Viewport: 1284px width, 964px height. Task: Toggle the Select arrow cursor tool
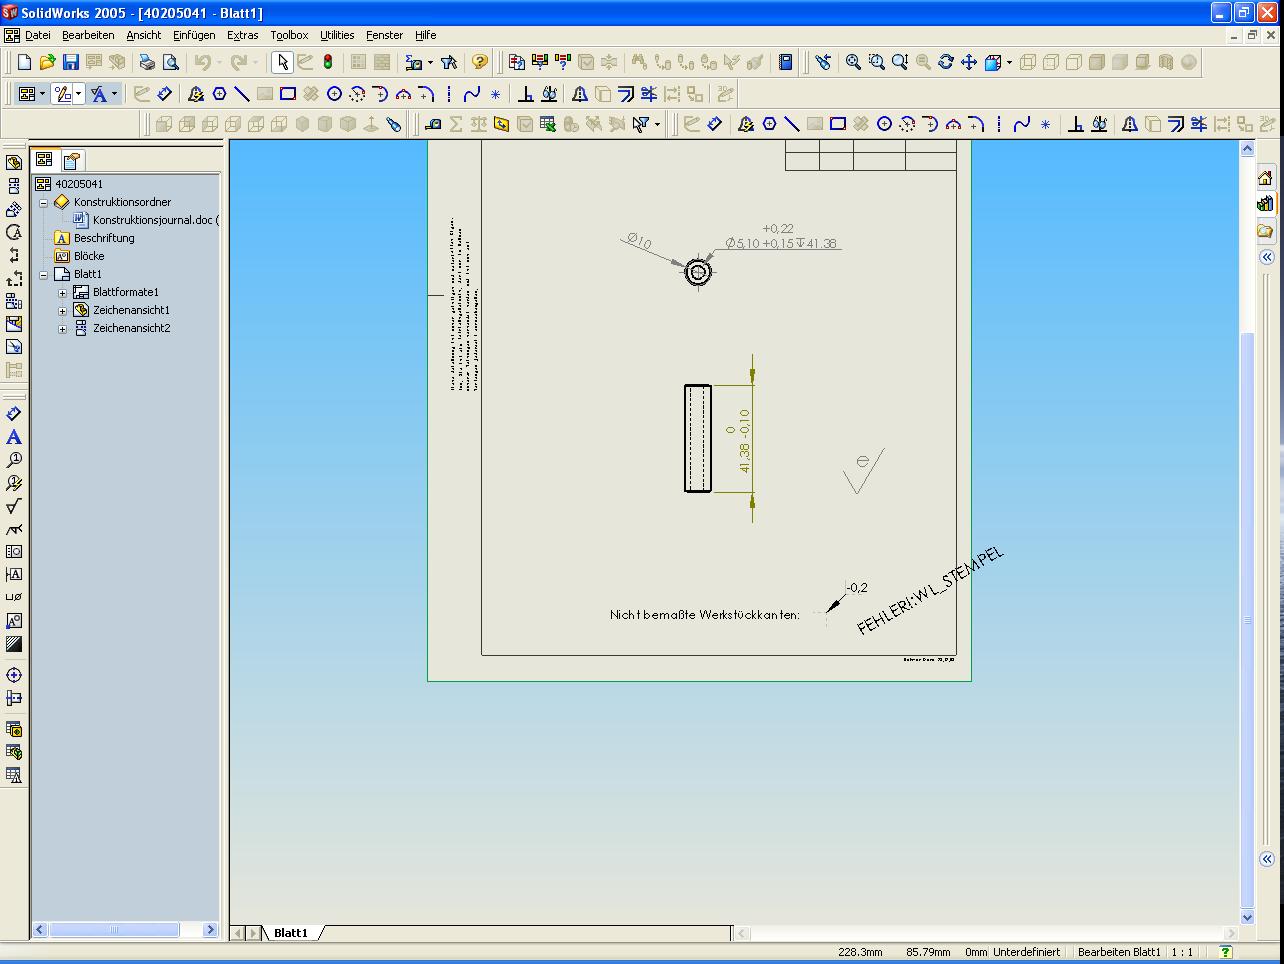coord(282,62)
